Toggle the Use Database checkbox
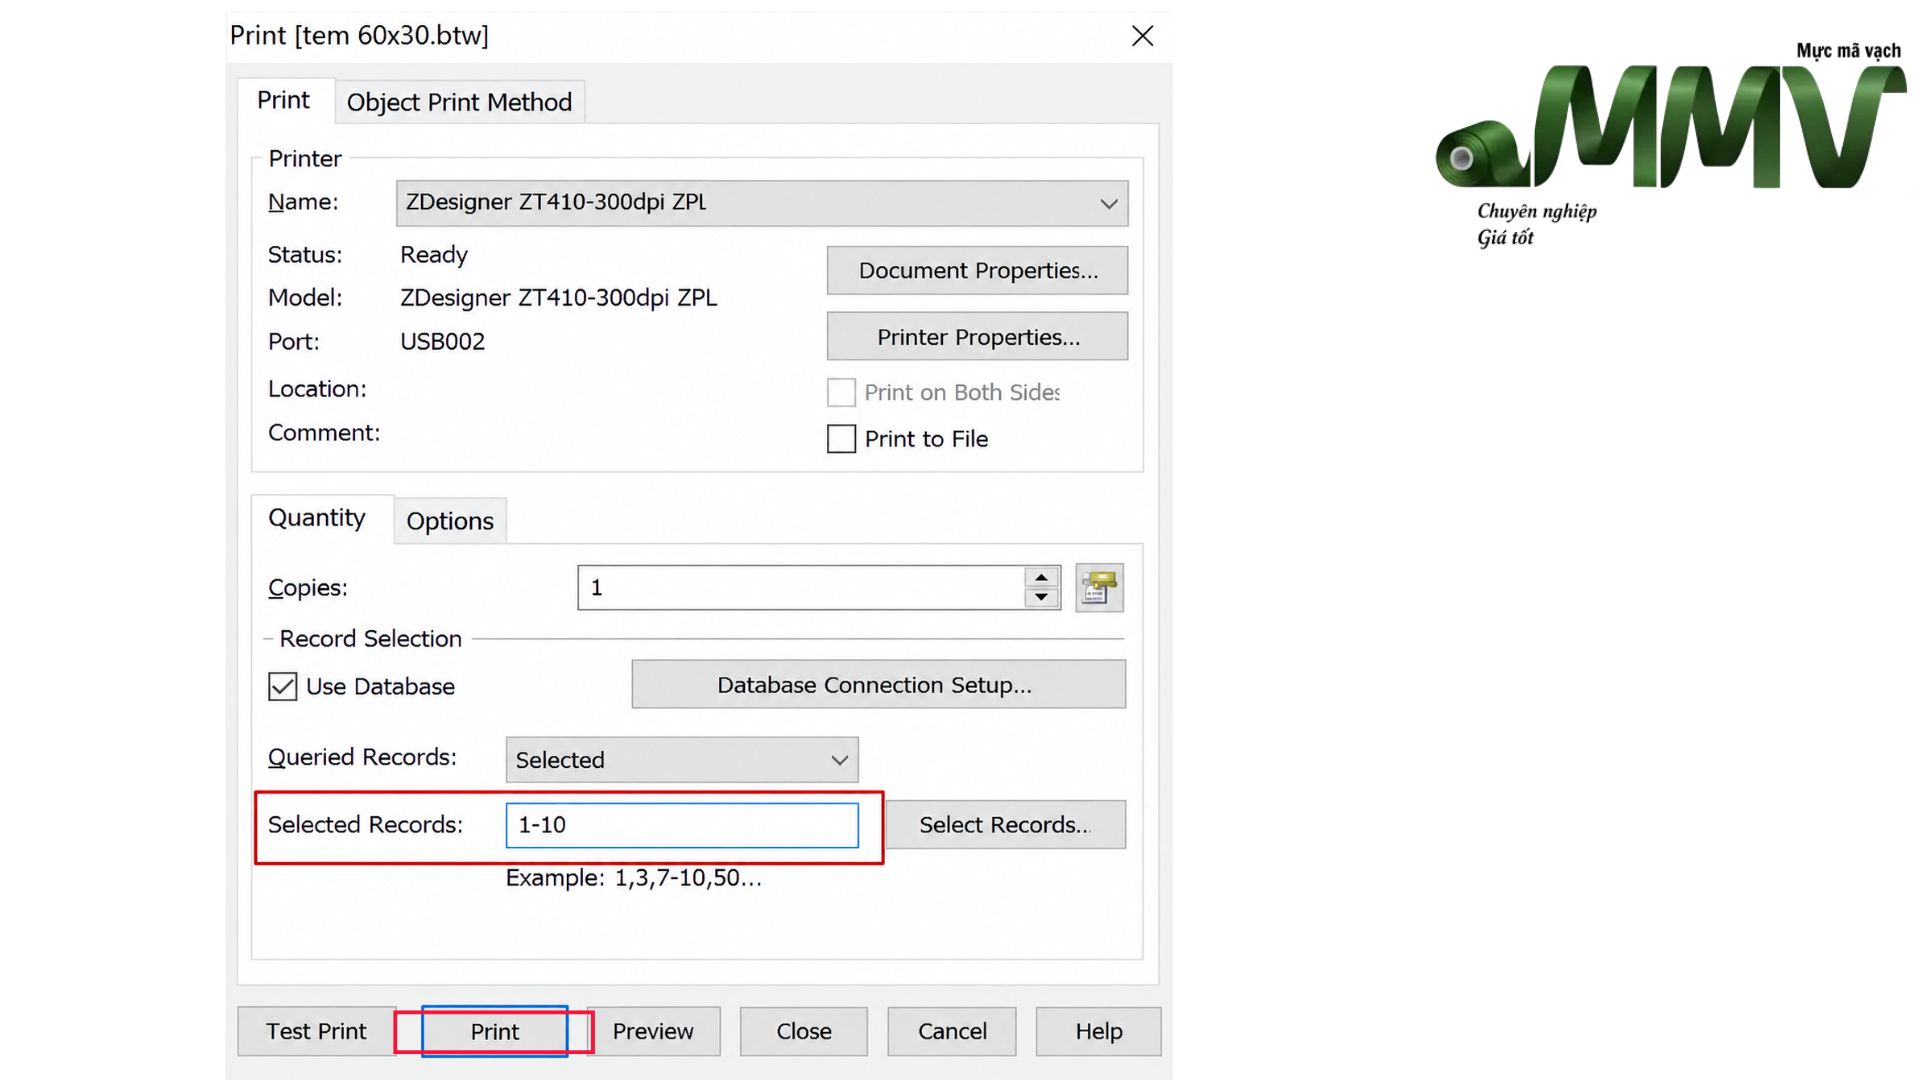The height and width of the screenshot is (1080, 1920). point(283,686)
